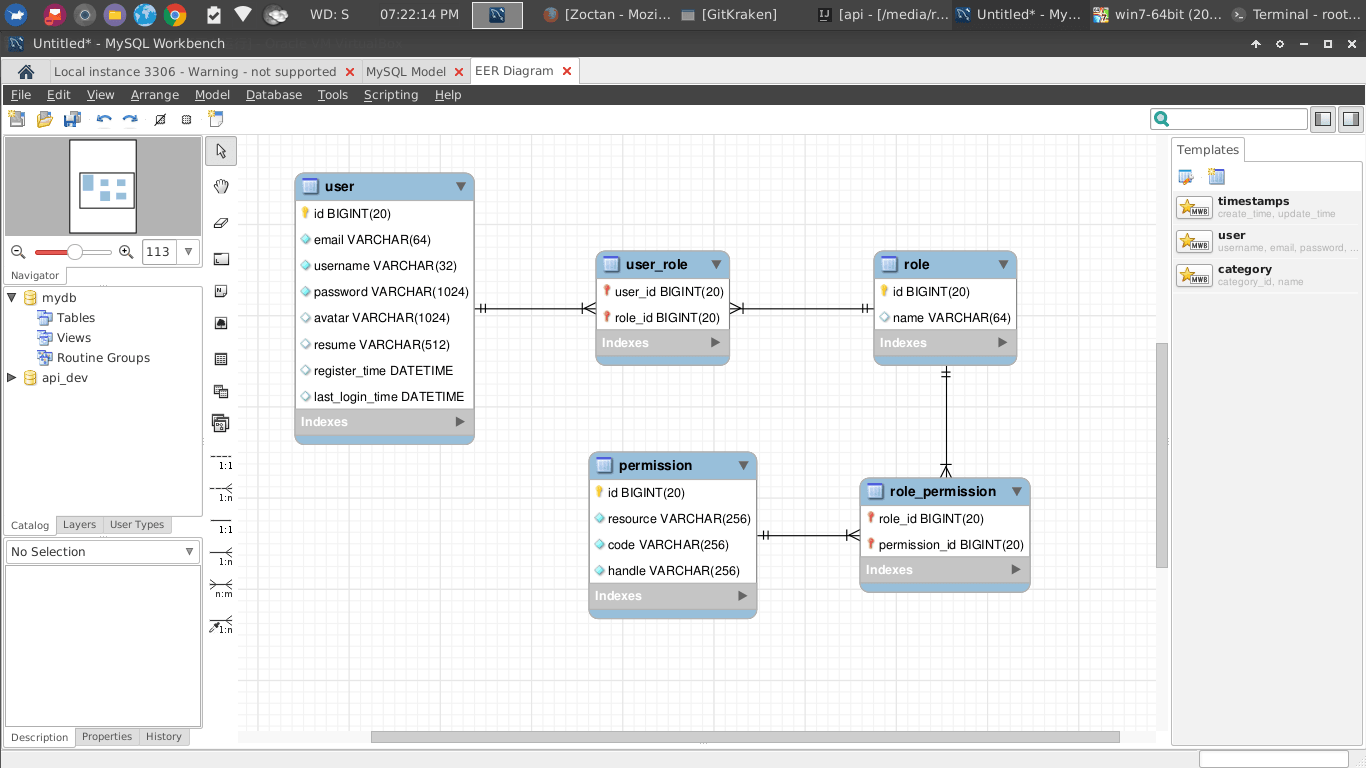
Task: Choose the n:m relationship tool
Action: pyautogui.click(x=221, y=587)
